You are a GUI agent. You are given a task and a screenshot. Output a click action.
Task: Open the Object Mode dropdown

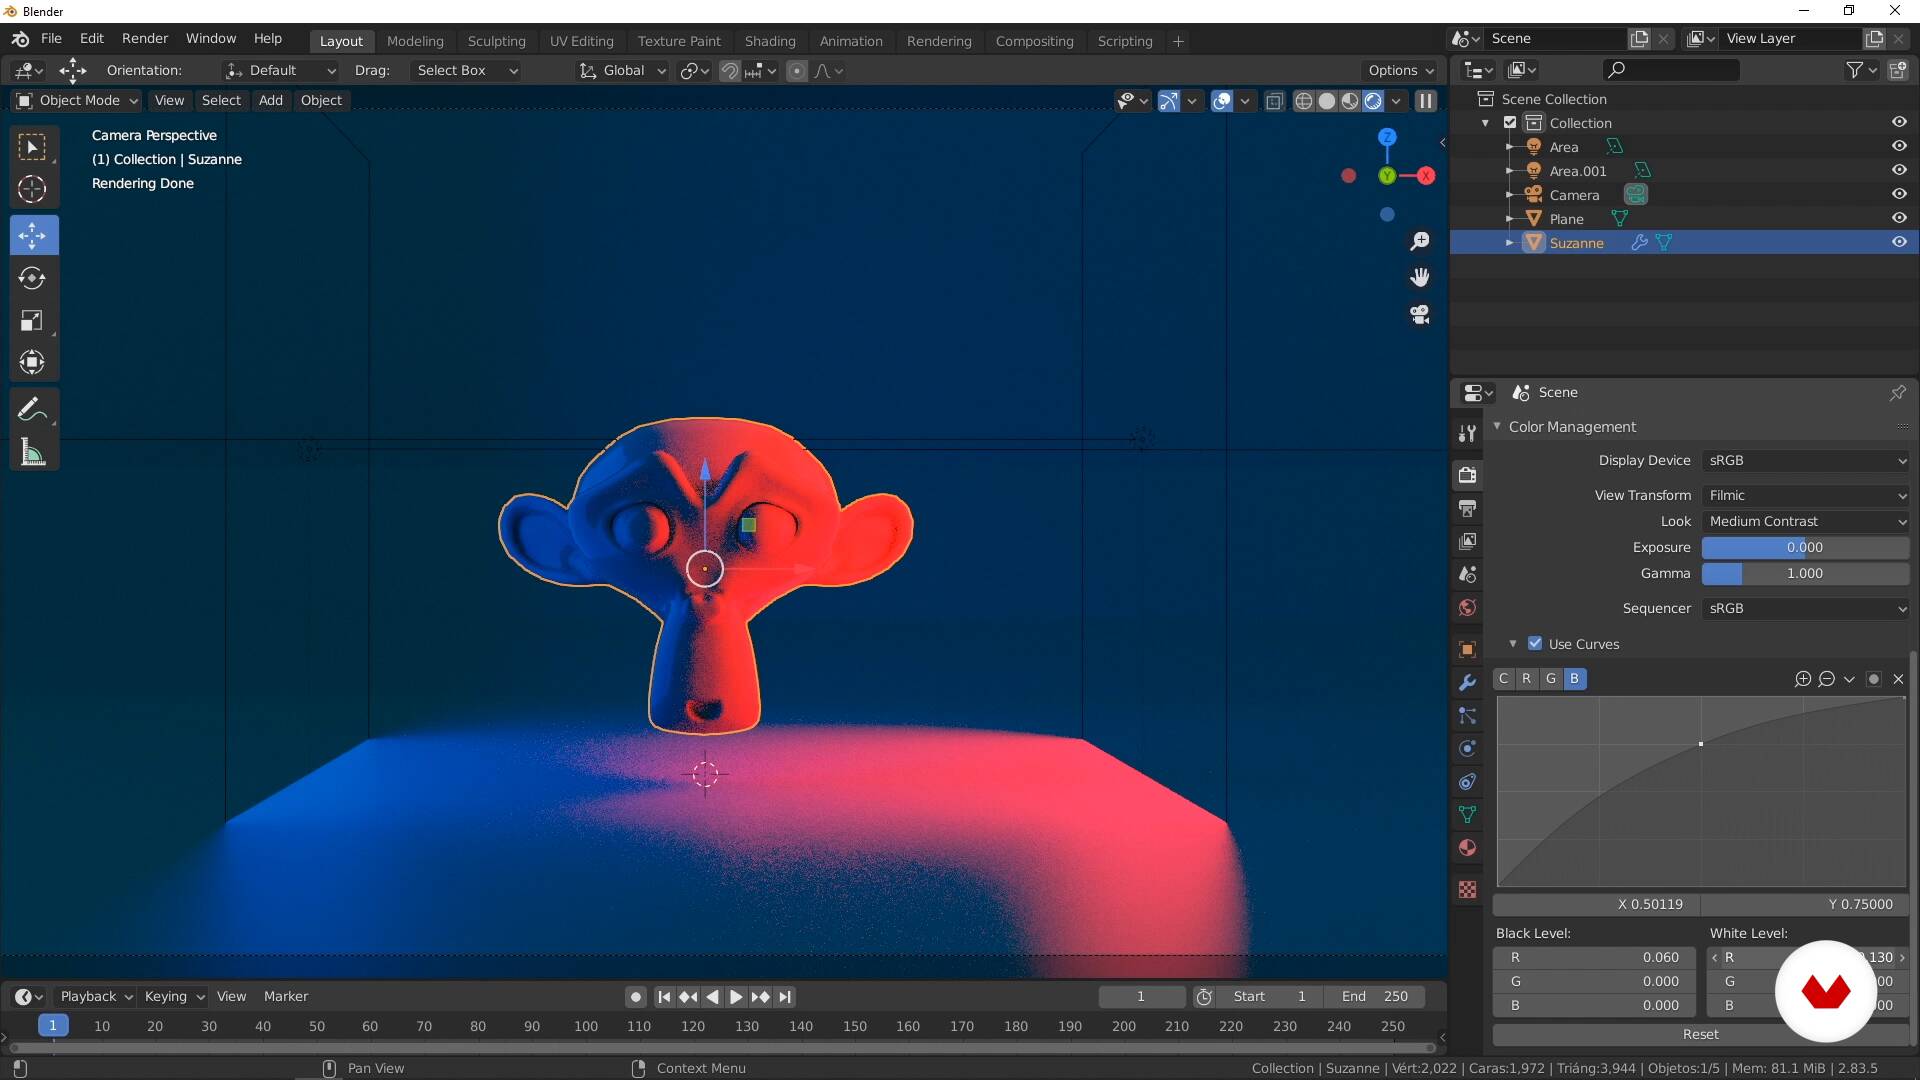(77, 100)
